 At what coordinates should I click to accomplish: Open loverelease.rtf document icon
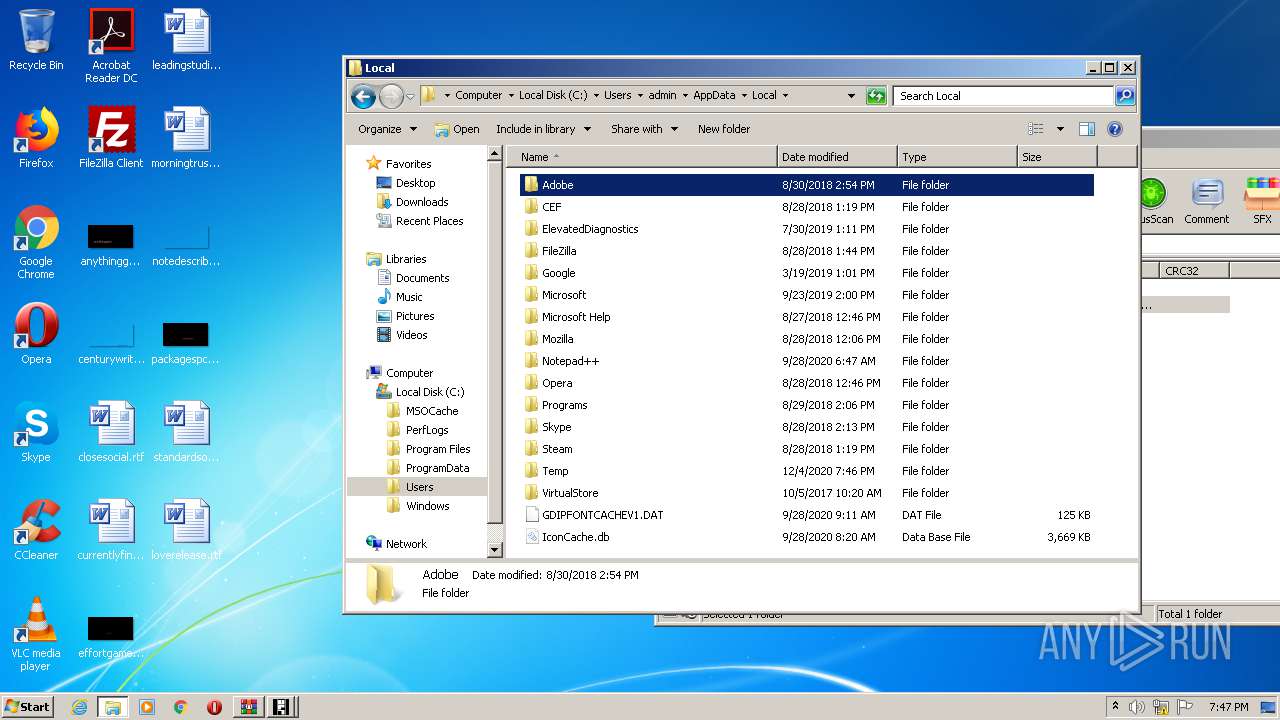click(x=186, y=529)
